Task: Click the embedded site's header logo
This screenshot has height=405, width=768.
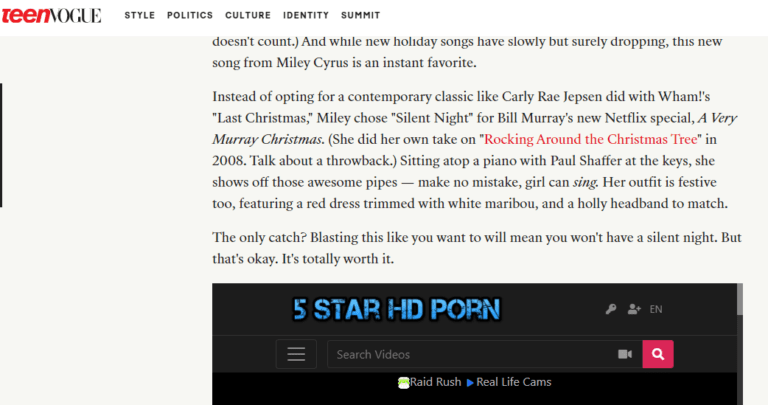Action: (x=396, y=309)
